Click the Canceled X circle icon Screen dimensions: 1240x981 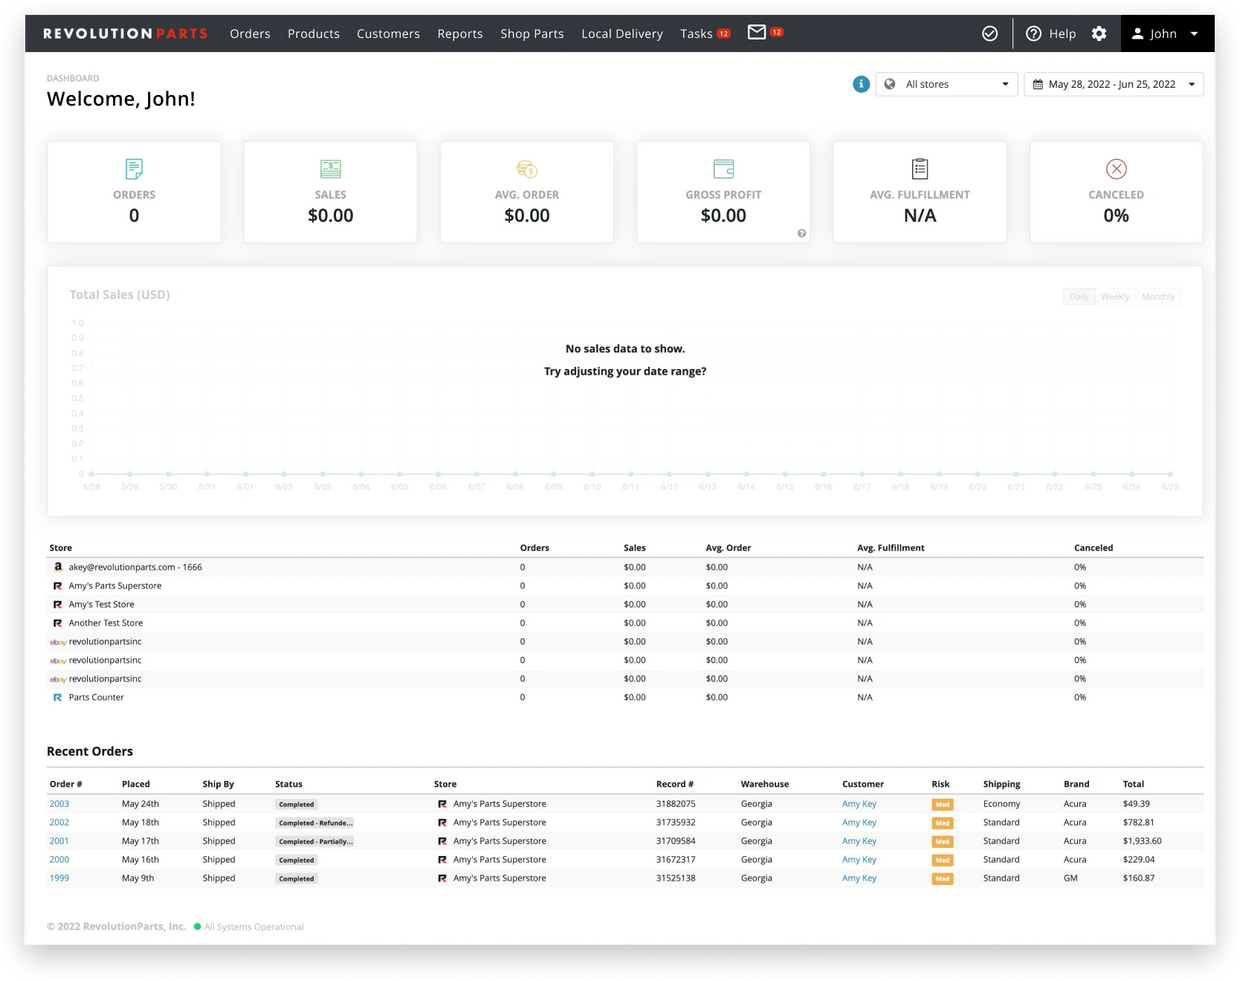1116,169
